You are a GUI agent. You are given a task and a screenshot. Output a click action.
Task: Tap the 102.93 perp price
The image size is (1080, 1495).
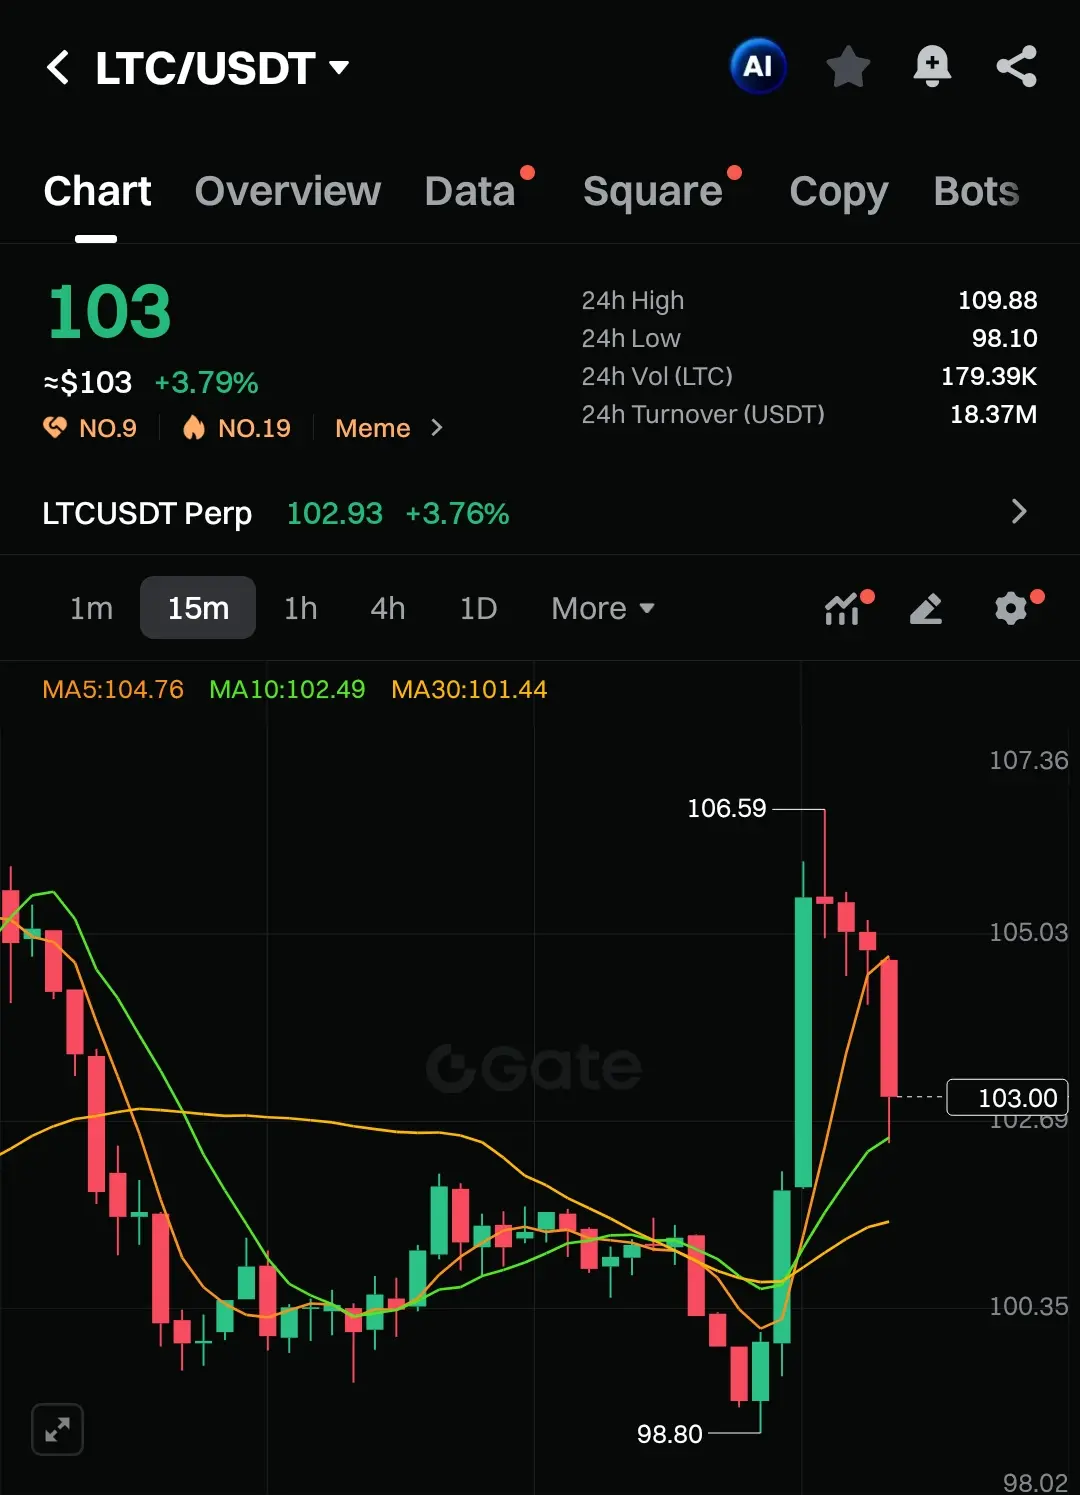pyautogui.click(x=335, y=513)
